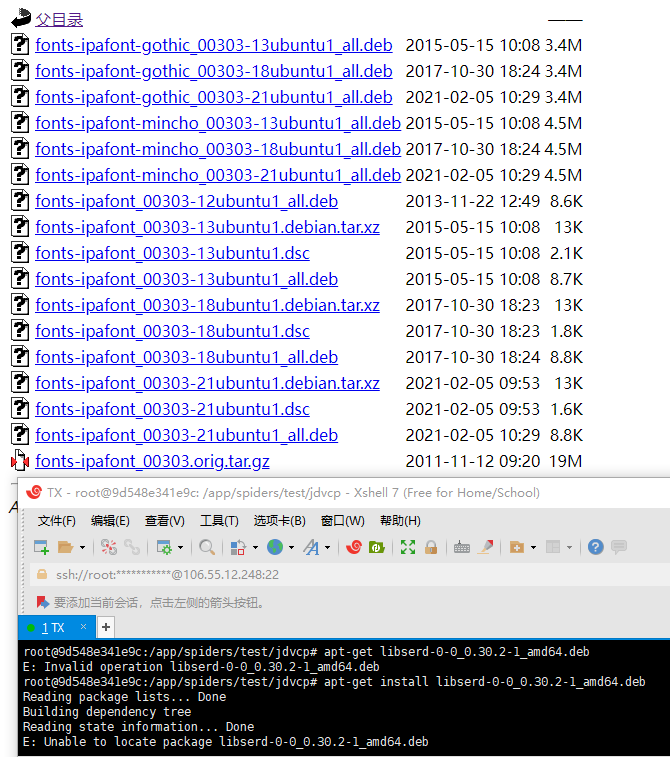Click the highlighter pen icon
The width and height of the screenshot is (670, 757).
click(486, 547)
